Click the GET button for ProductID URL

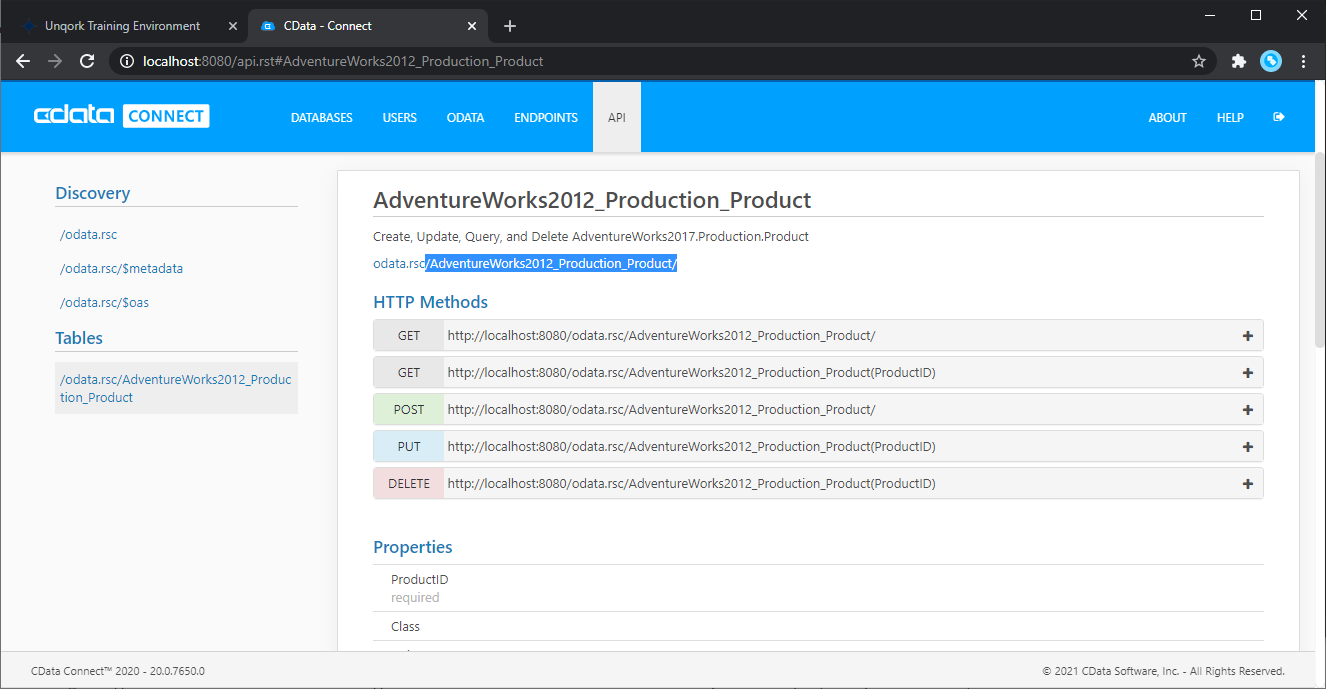409,373
